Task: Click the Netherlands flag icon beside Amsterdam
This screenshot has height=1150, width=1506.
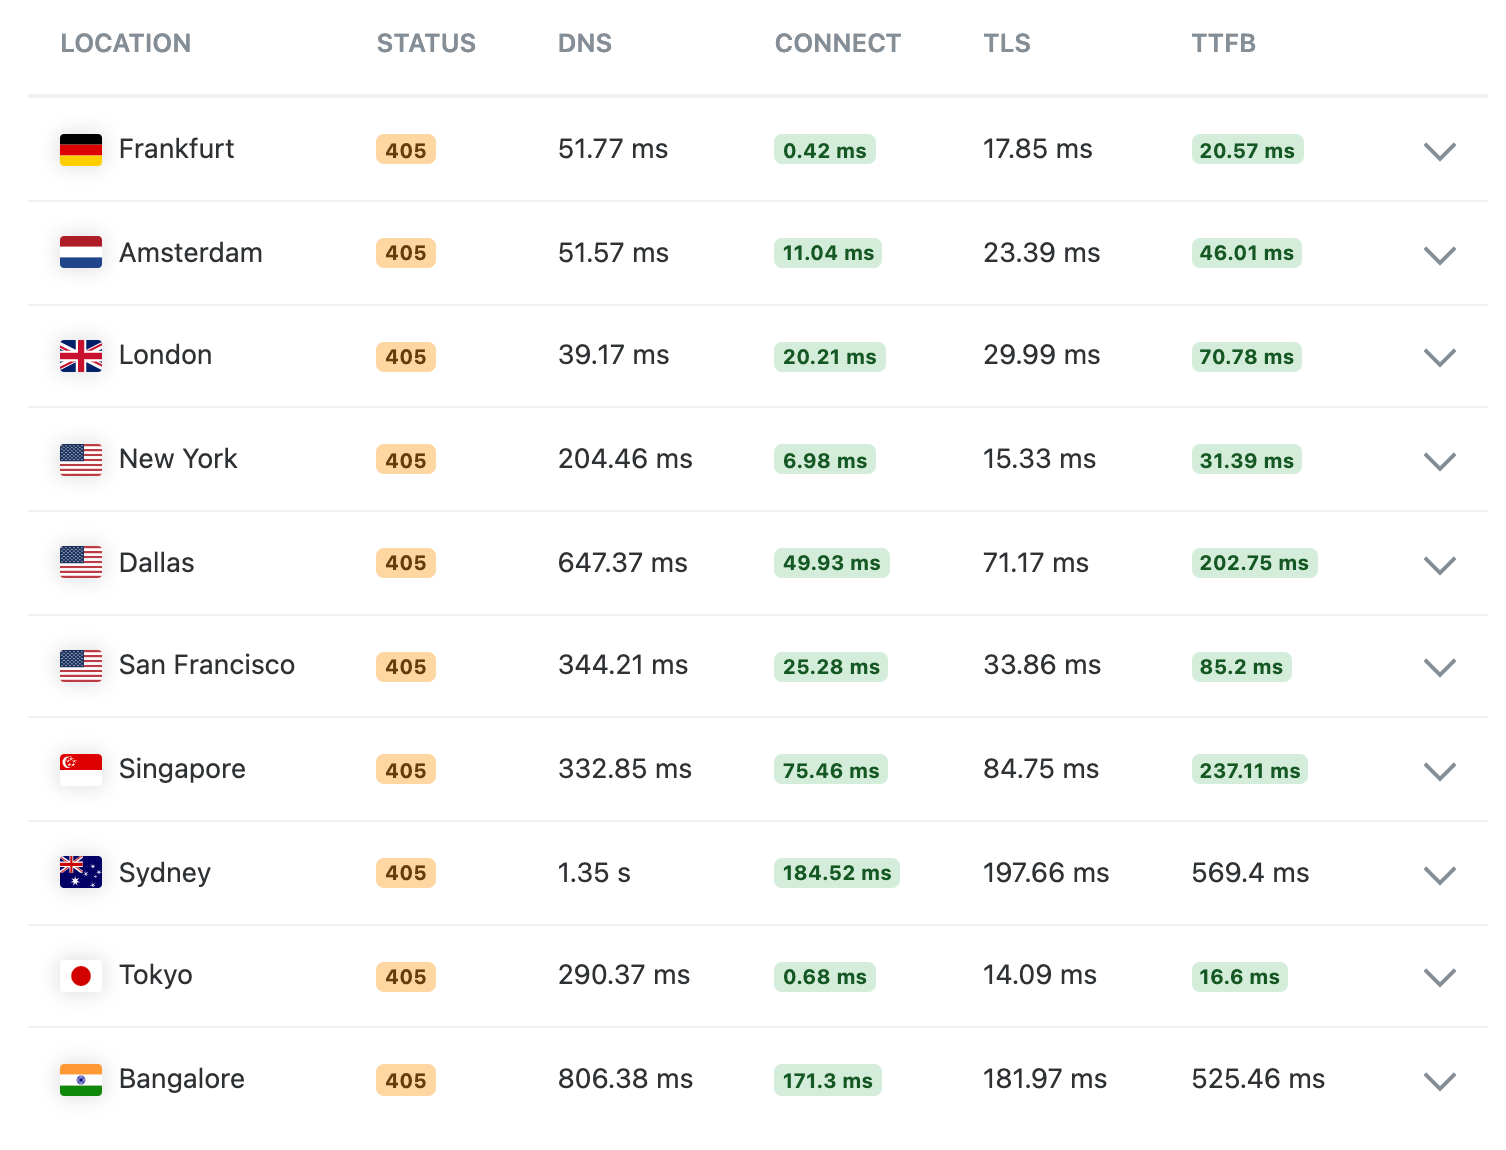Action: pos(80,253)
